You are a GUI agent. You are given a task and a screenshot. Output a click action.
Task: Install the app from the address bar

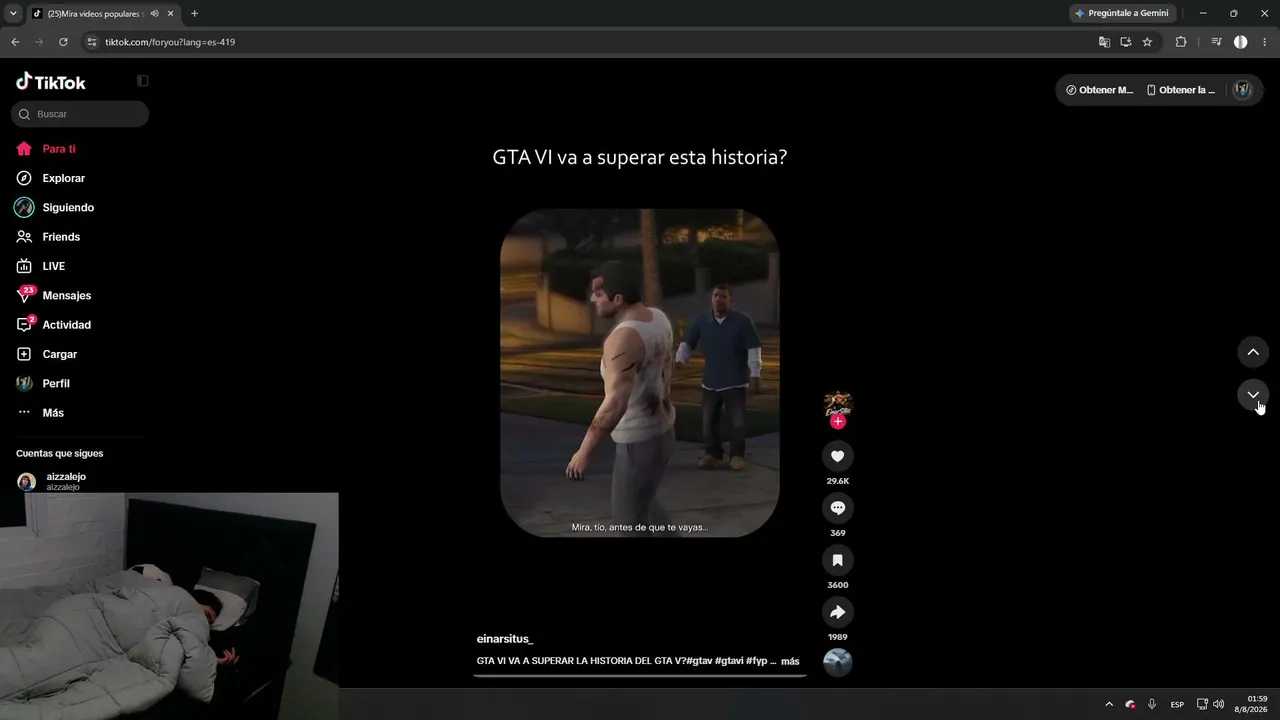click(1126, 42)
